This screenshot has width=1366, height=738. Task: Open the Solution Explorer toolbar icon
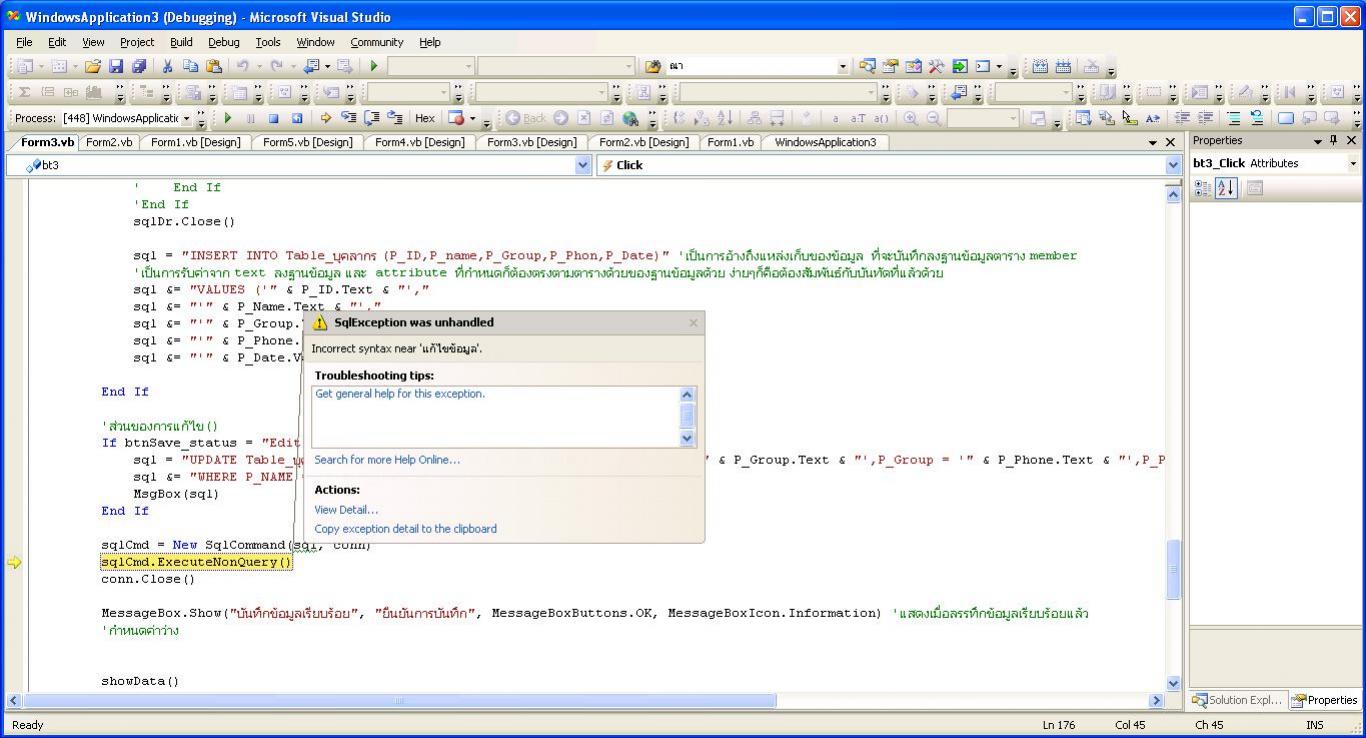coord(867,66)
